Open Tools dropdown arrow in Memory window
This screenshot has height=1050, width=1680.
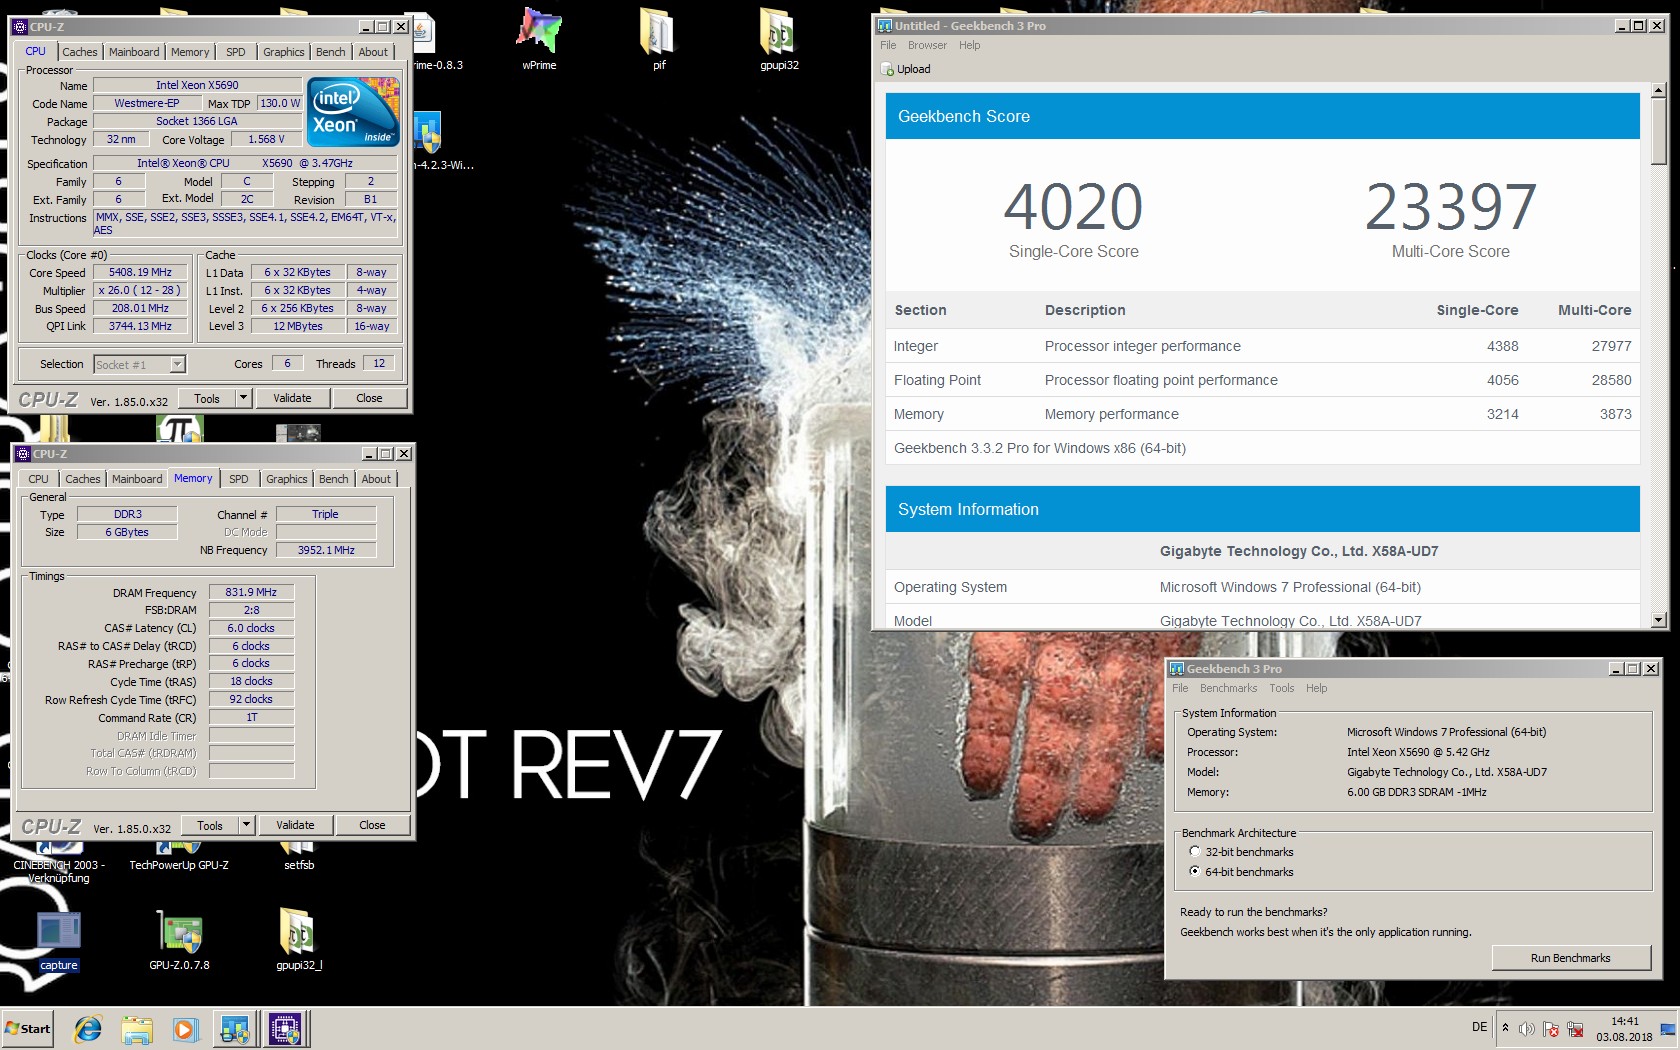(x=246, y=825)
